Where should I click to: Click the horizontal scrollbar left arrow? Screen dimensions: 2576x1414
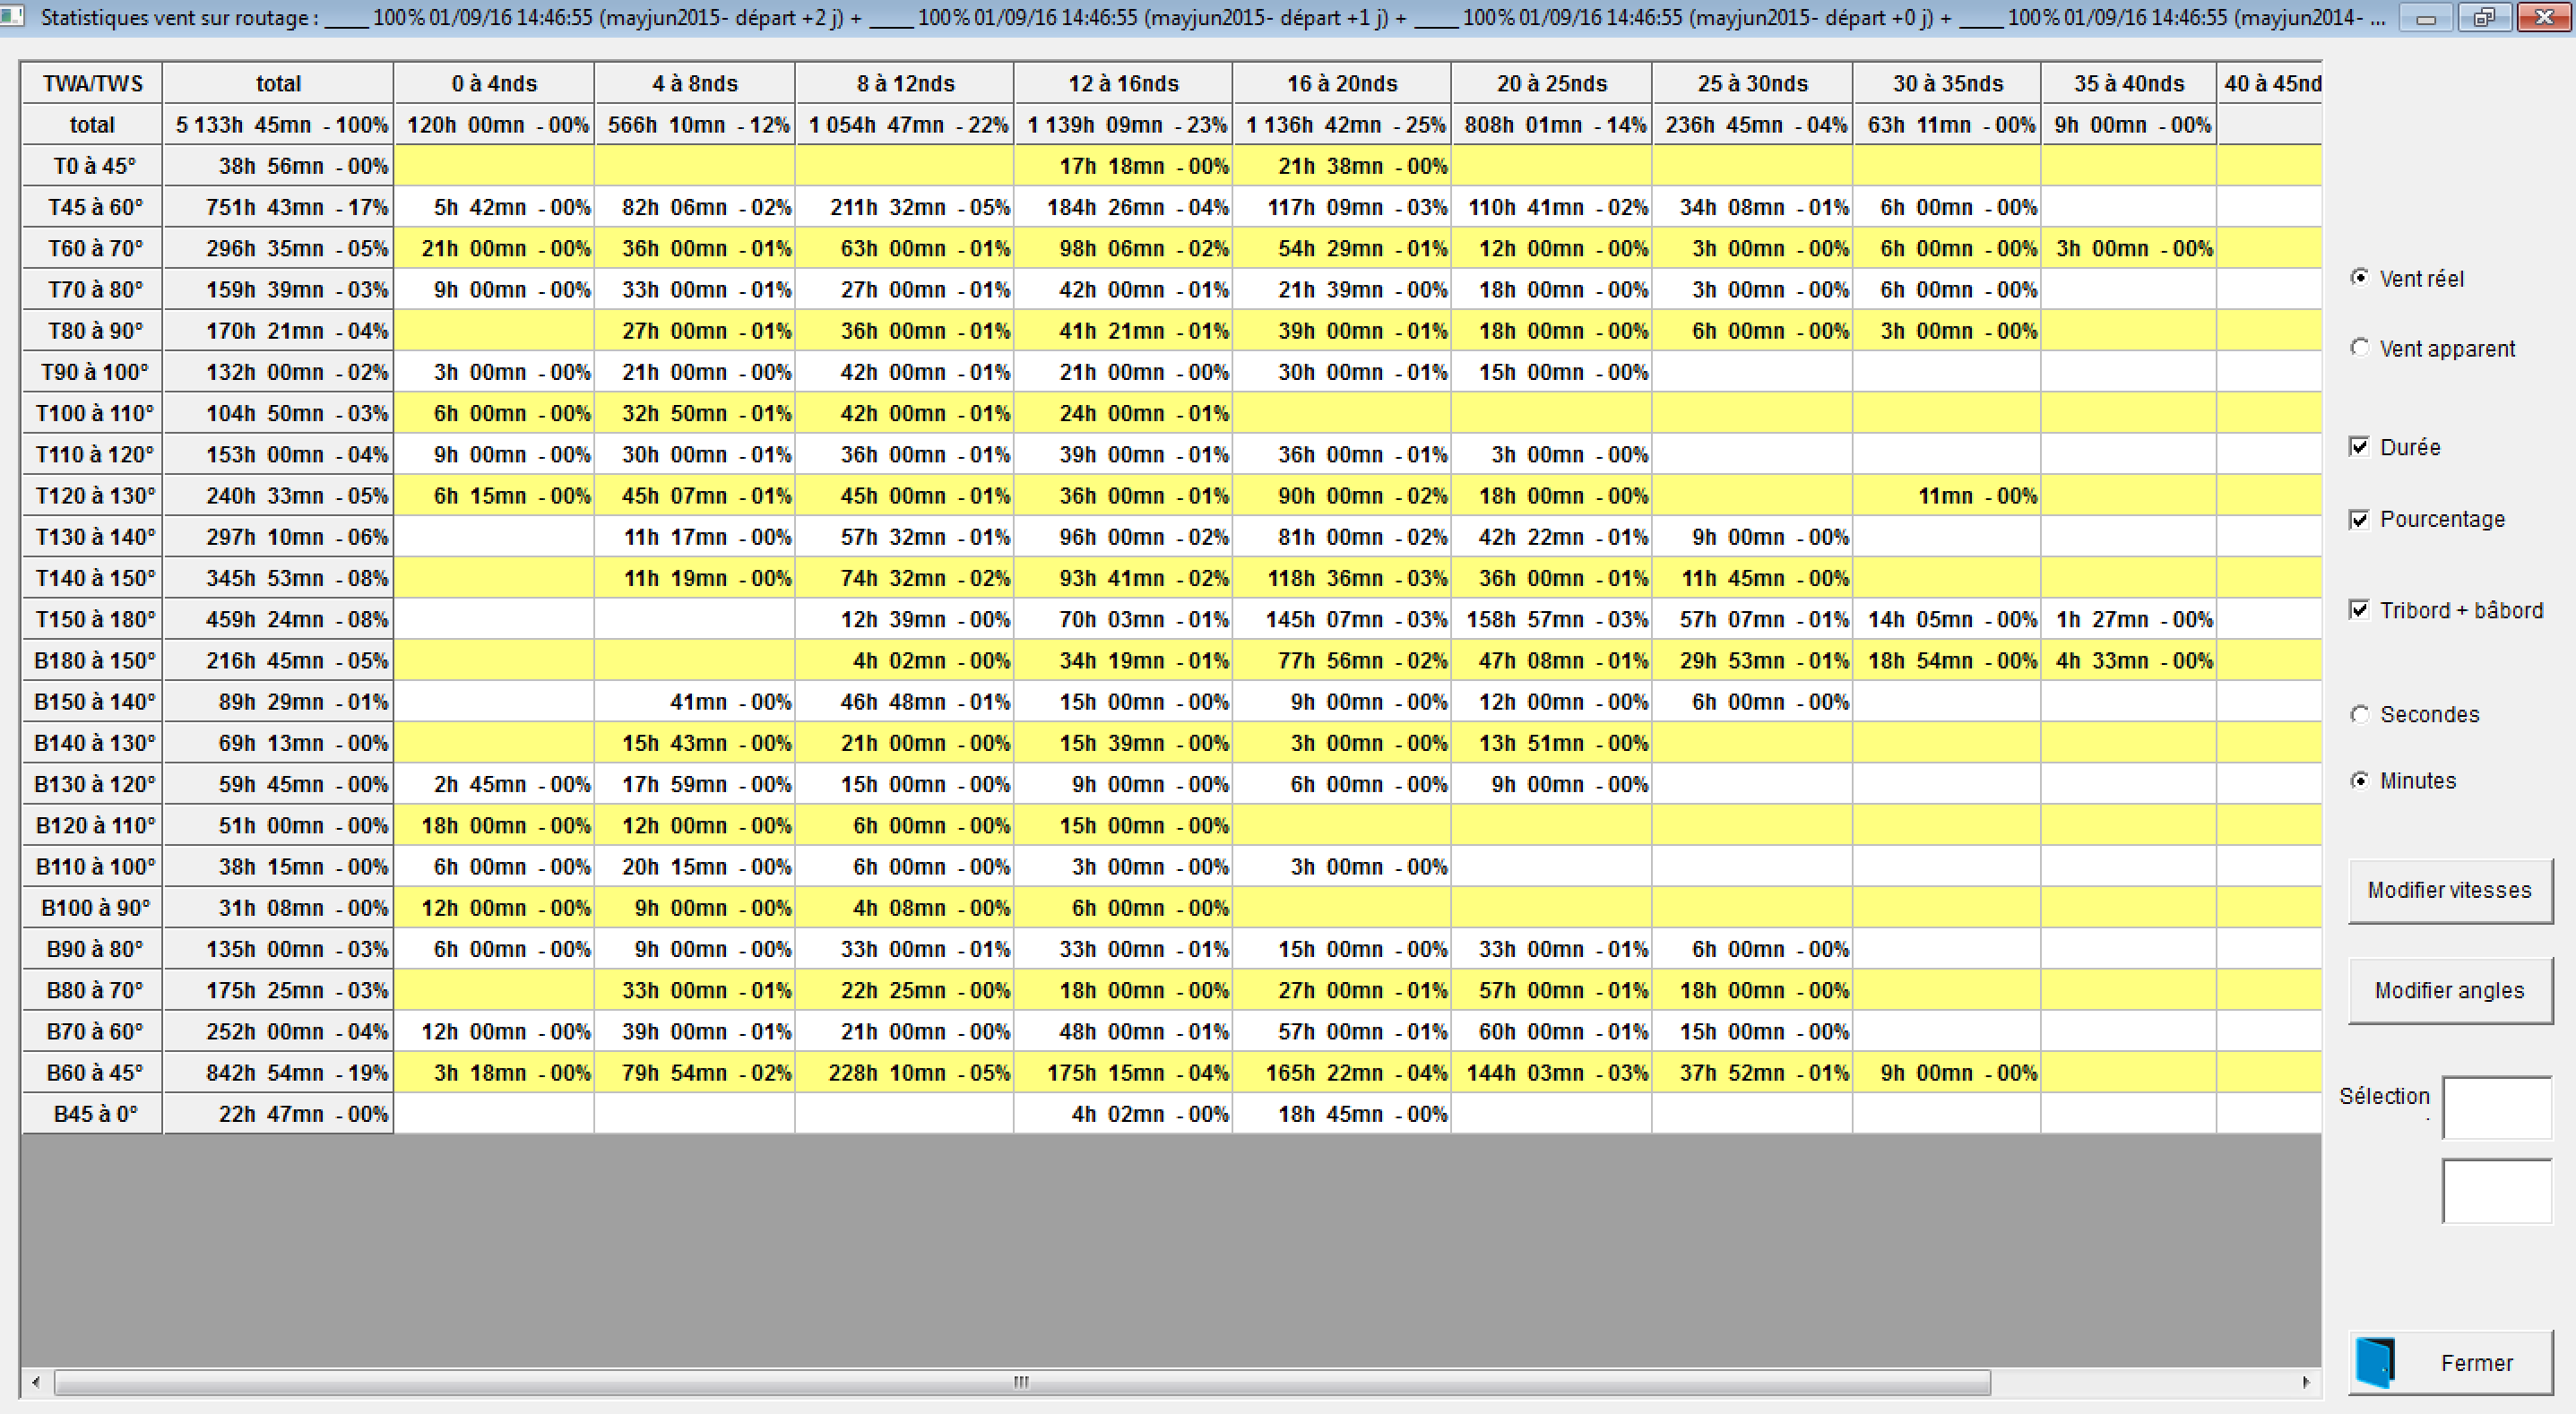pyautogui.click(x=36, y=1382)
